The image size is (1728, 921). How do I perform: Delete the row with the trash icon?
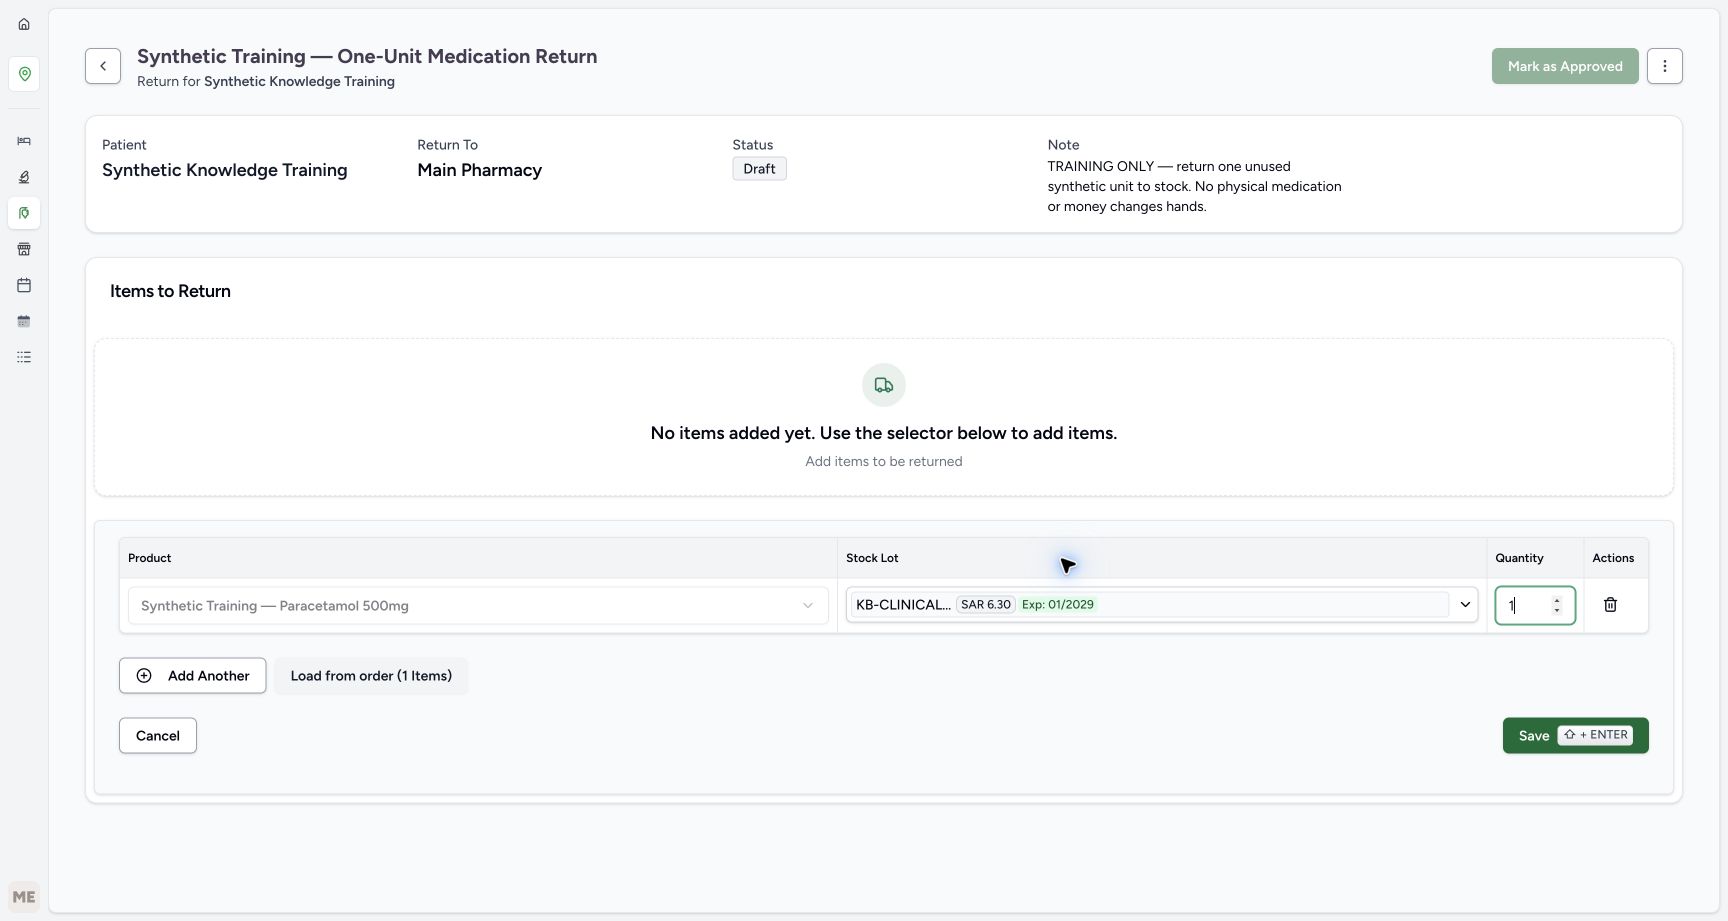[x=1610, y=605]
